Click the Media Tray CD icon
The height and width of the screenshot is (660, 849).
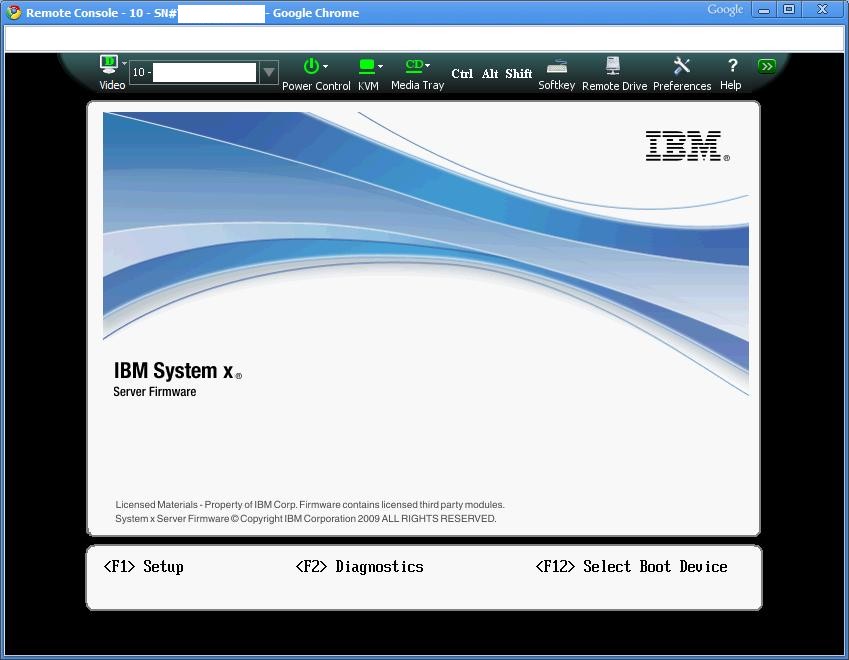[x=415, y=66]
